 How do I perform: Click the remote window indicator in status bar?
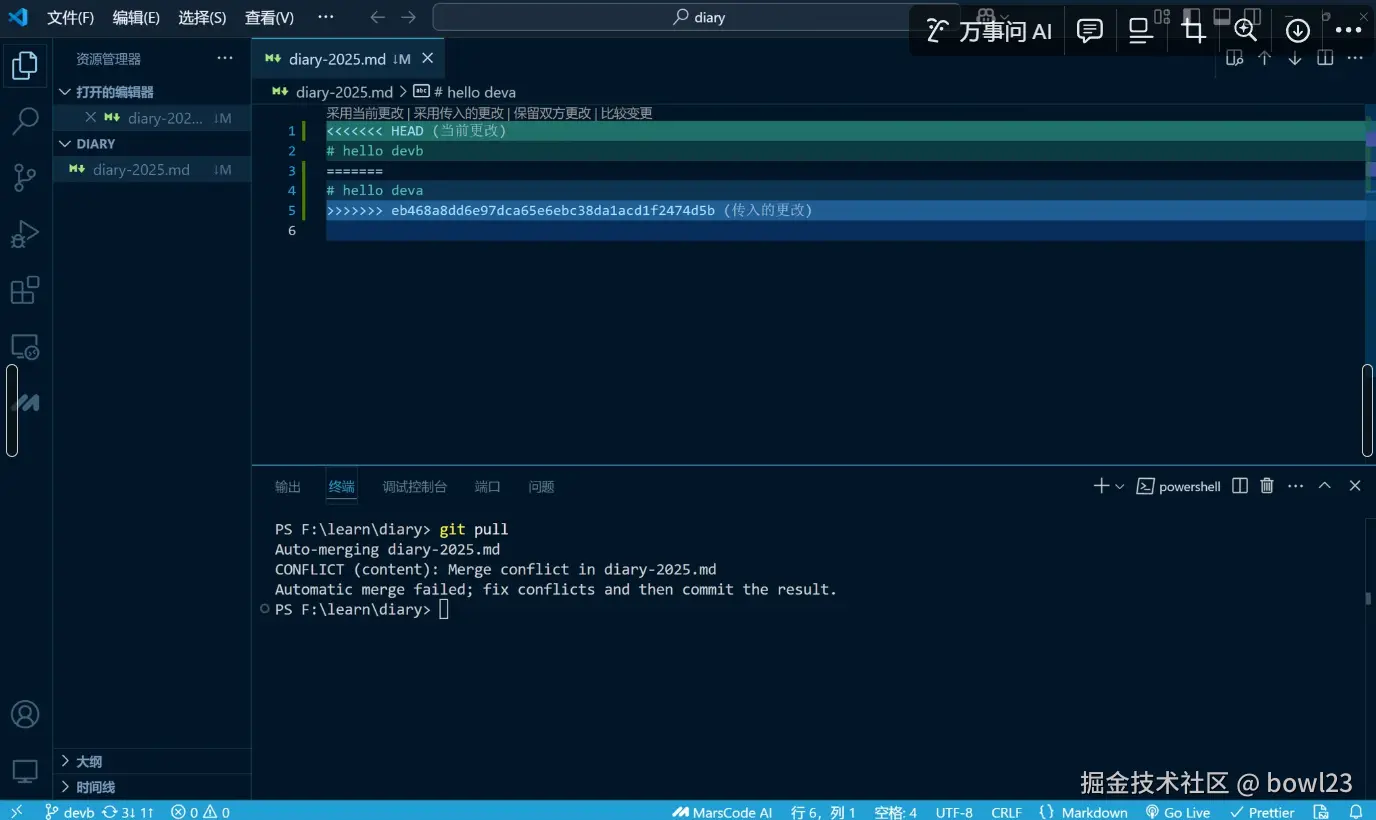tap(16, 812)
